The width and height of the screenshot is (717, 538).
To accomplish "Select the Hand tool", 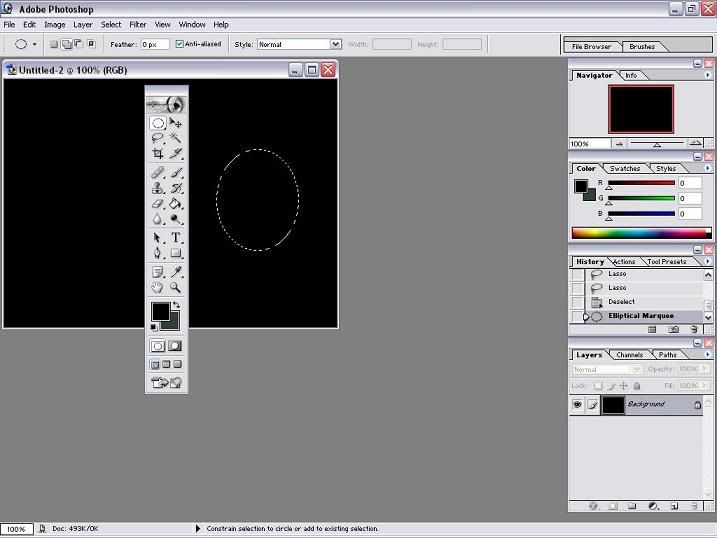I will 158,287.
